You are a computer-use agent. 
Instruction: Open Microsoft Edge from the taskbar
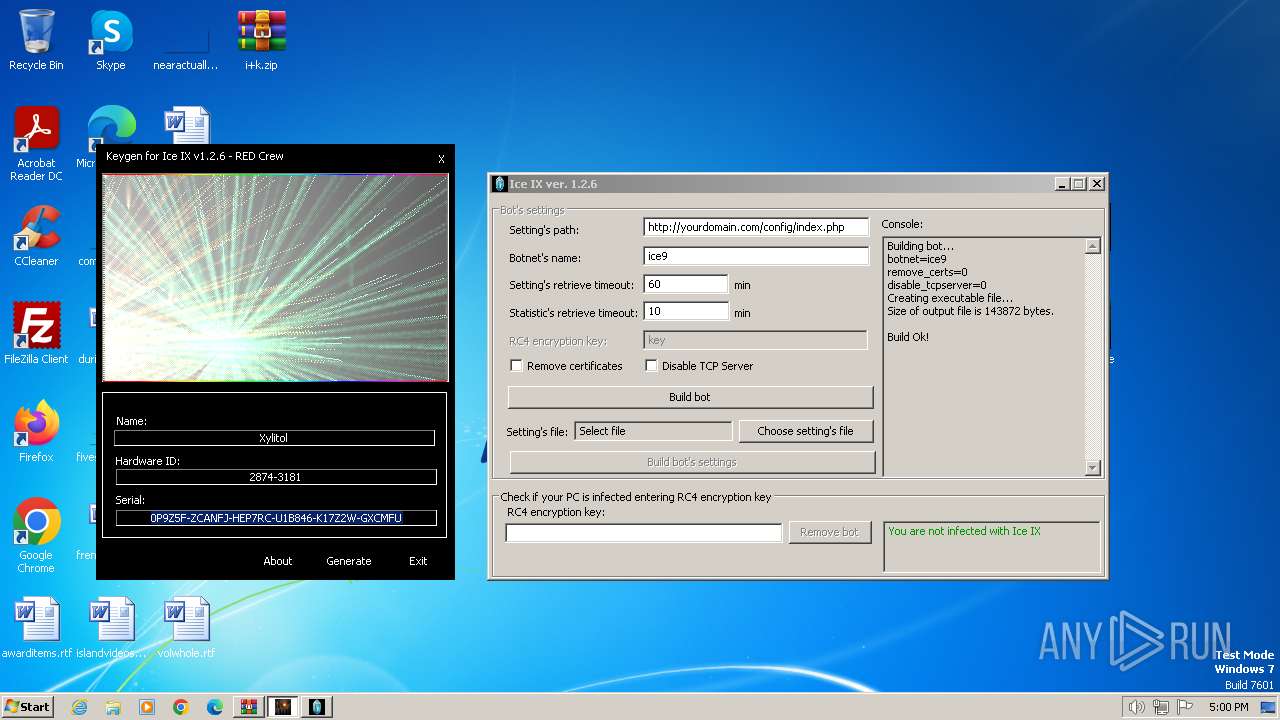click(x=215, y=707)
